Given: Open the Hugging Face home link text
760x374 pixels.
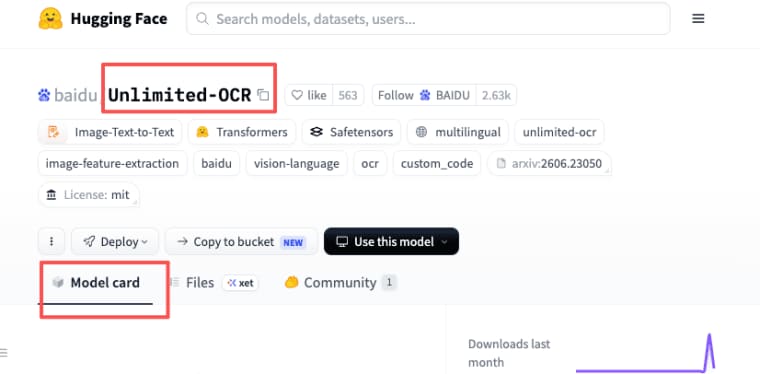Looking at the screenshot, I should (x=119, y=19).
